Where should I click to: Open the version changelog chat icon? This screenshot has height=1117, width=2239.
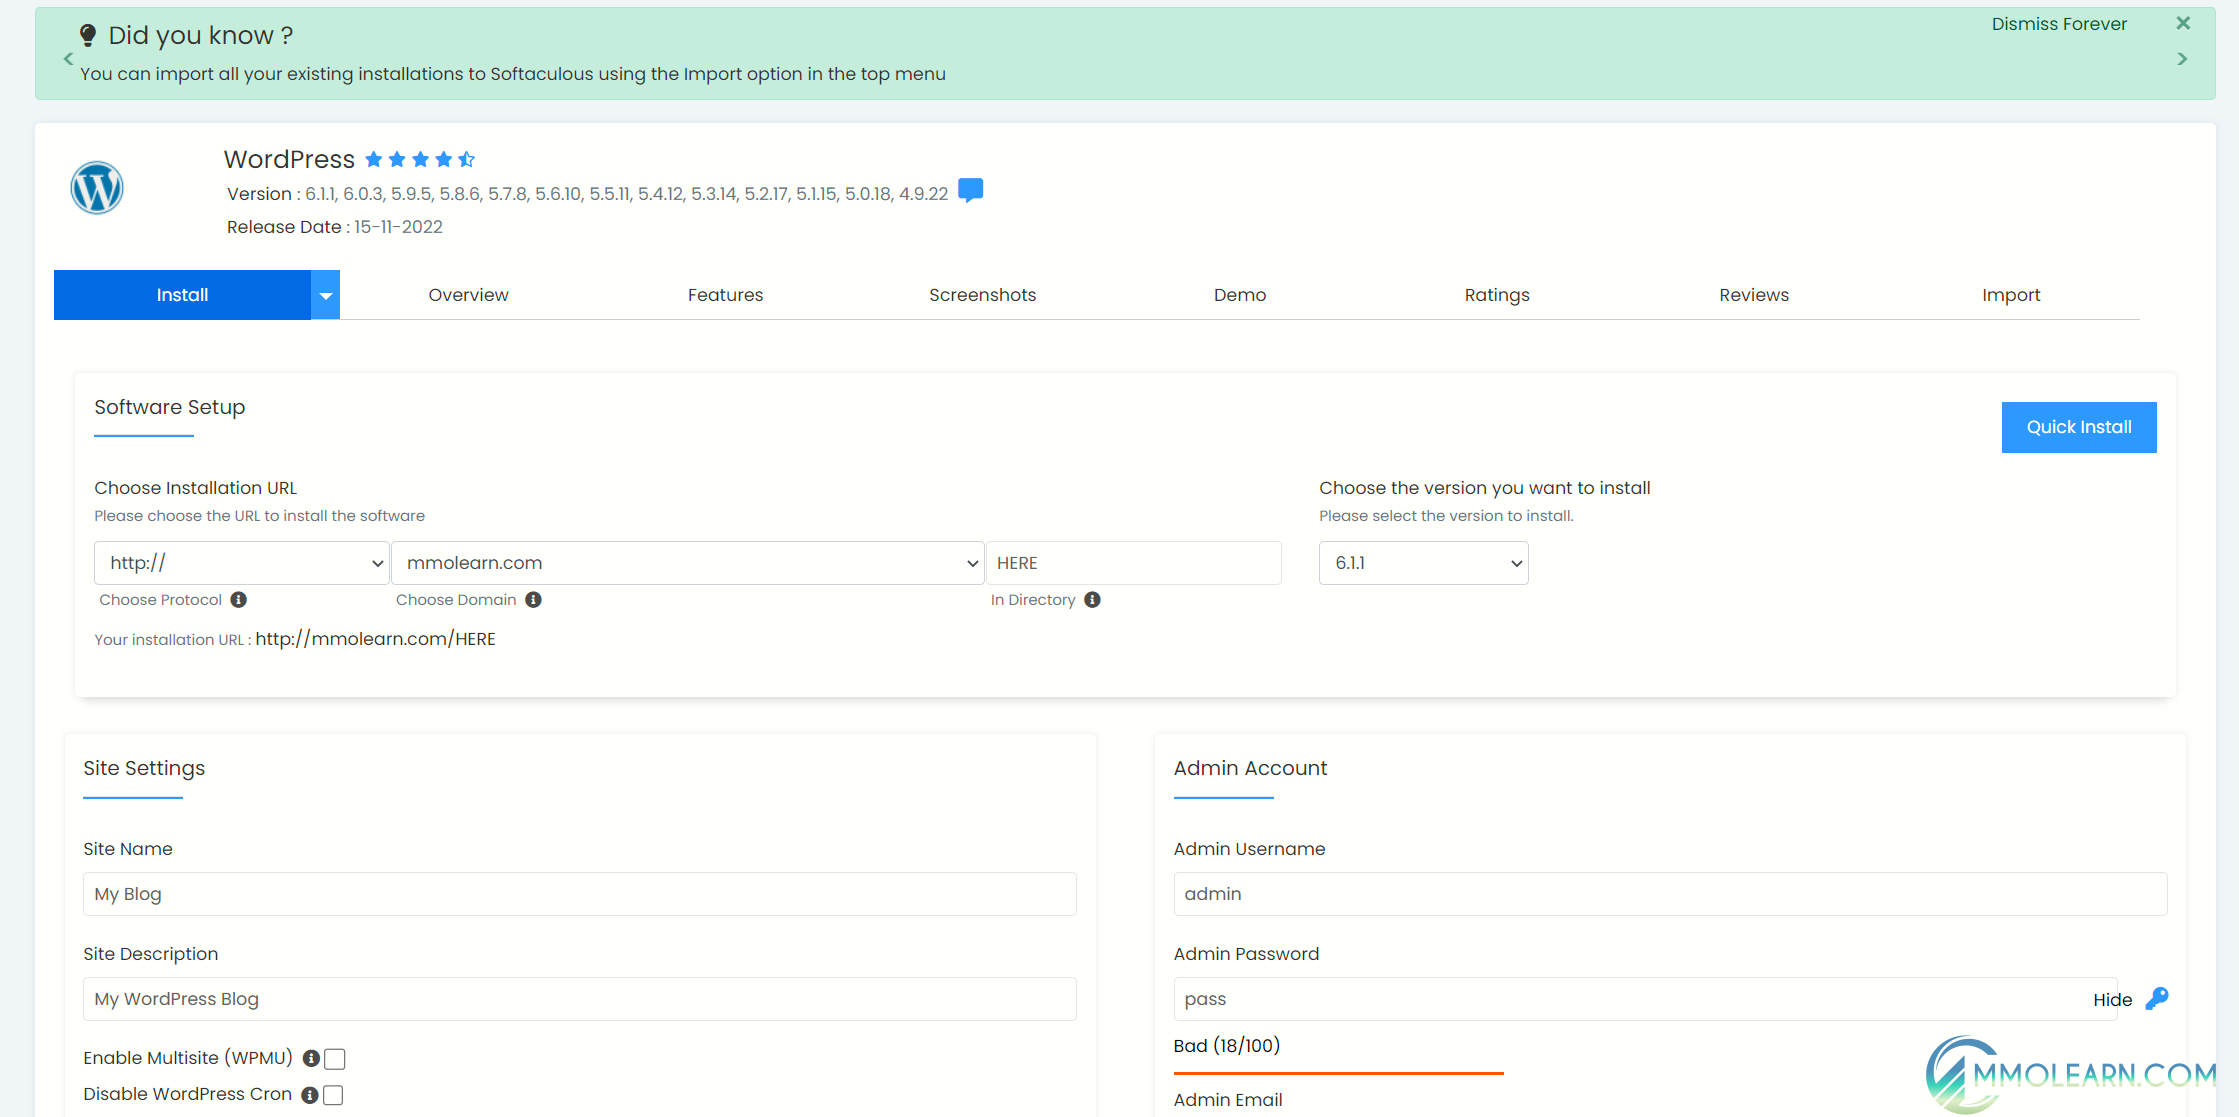point(970,190)
